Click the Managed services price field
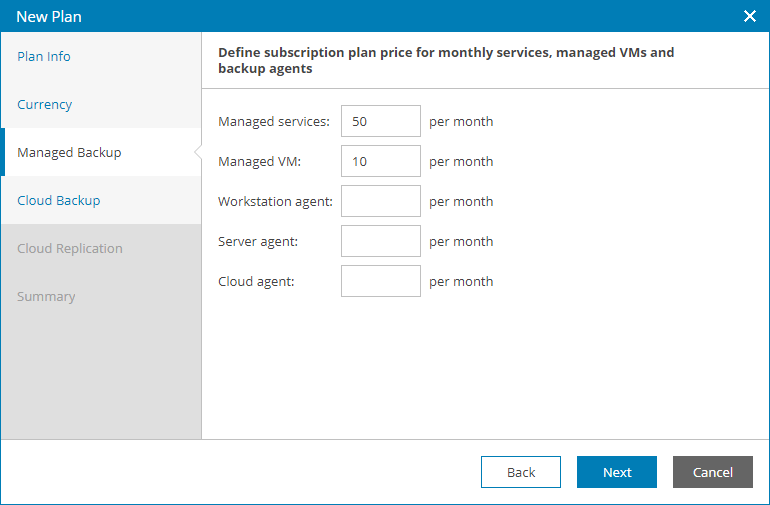The height and width of the screenshot is (505, 770). pyautogui.click(x=380, y=122)
